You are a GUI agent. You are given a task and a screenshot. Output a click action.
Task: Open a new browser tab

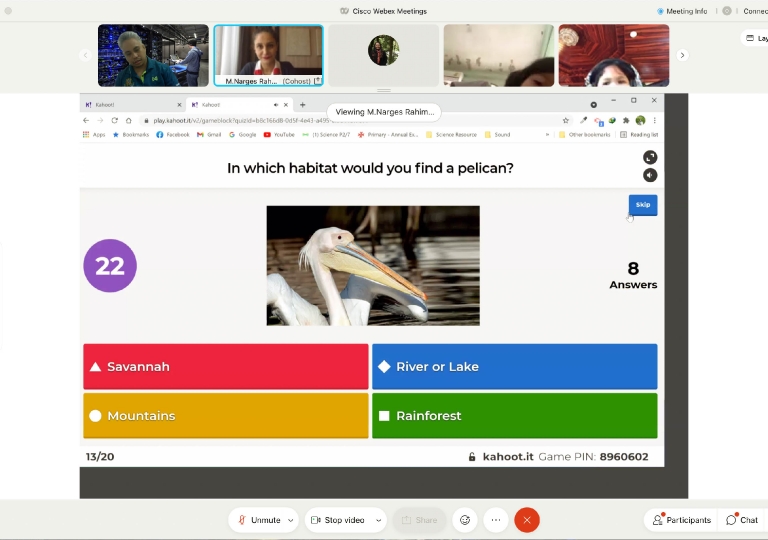point(303,104)
